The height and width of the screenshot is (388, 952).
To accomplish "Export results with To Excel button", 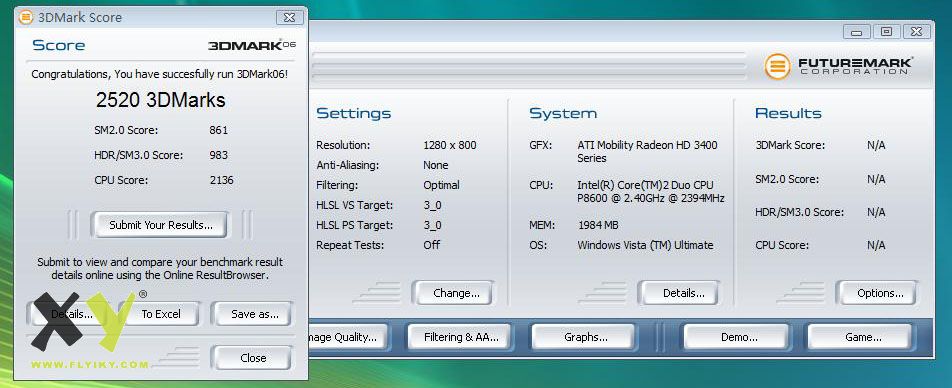I will tap(160, 314).
